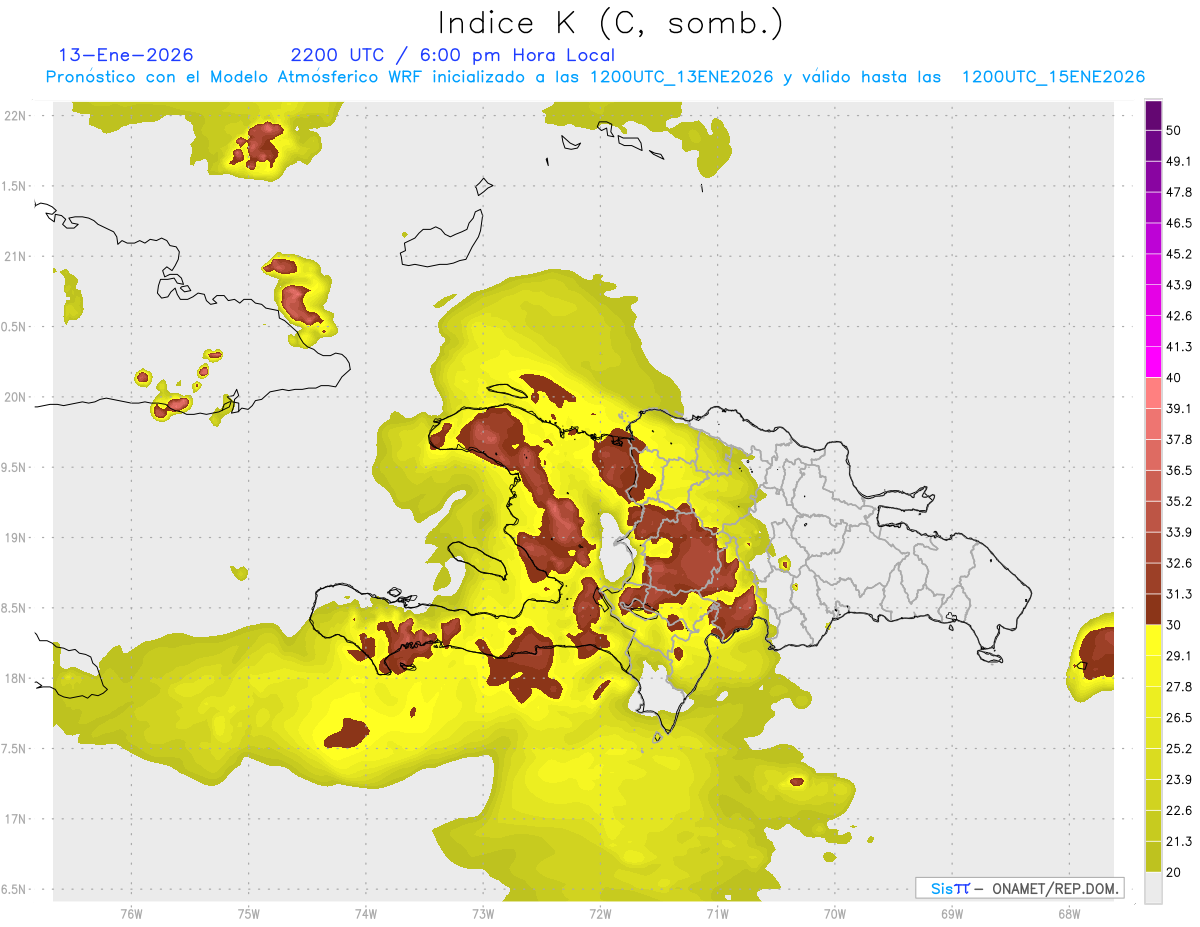The image size is (1200, 927).
Task: Click the dark purple top colorbar segment above 50
Action: tap(1153, 116)
